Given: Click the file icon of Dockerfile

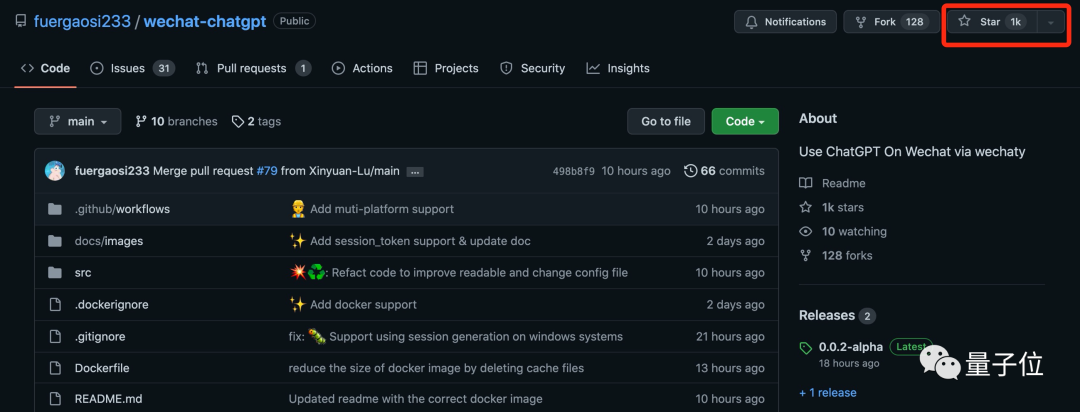Looking at the screenshot, I should (x=55, y=369).
